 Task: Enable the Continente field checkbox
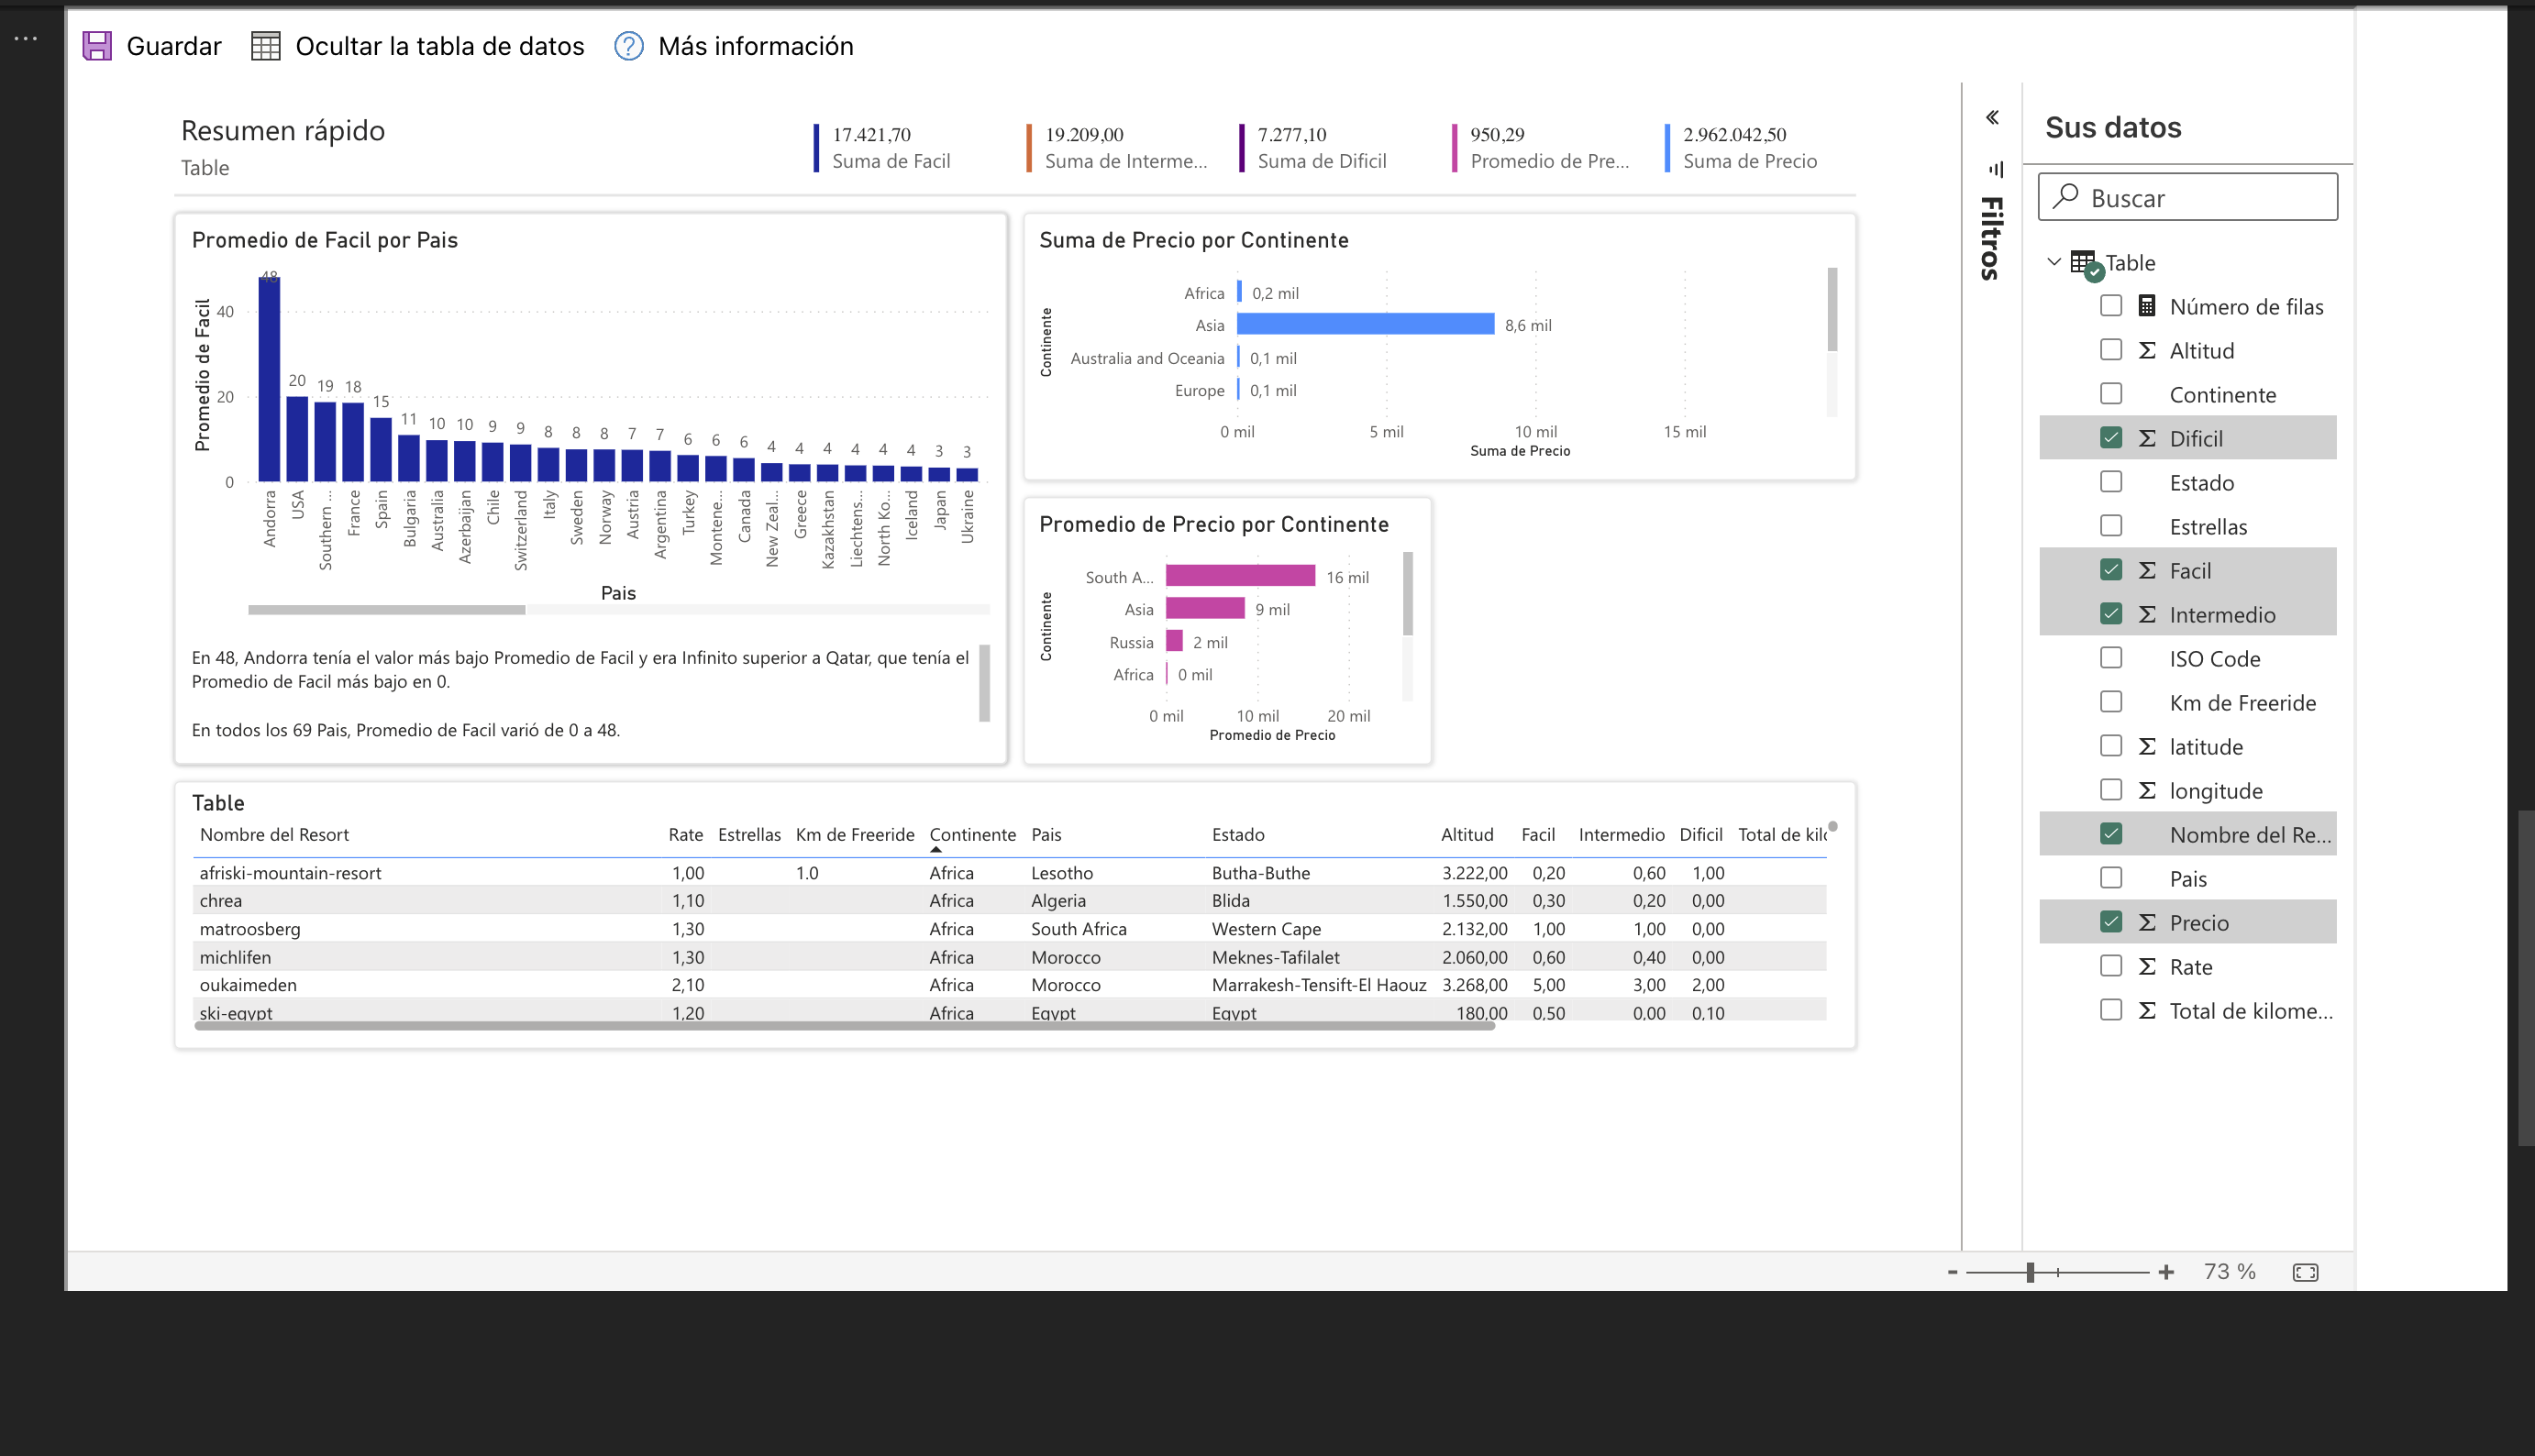pyautogui.click(x=2111, y=394)
